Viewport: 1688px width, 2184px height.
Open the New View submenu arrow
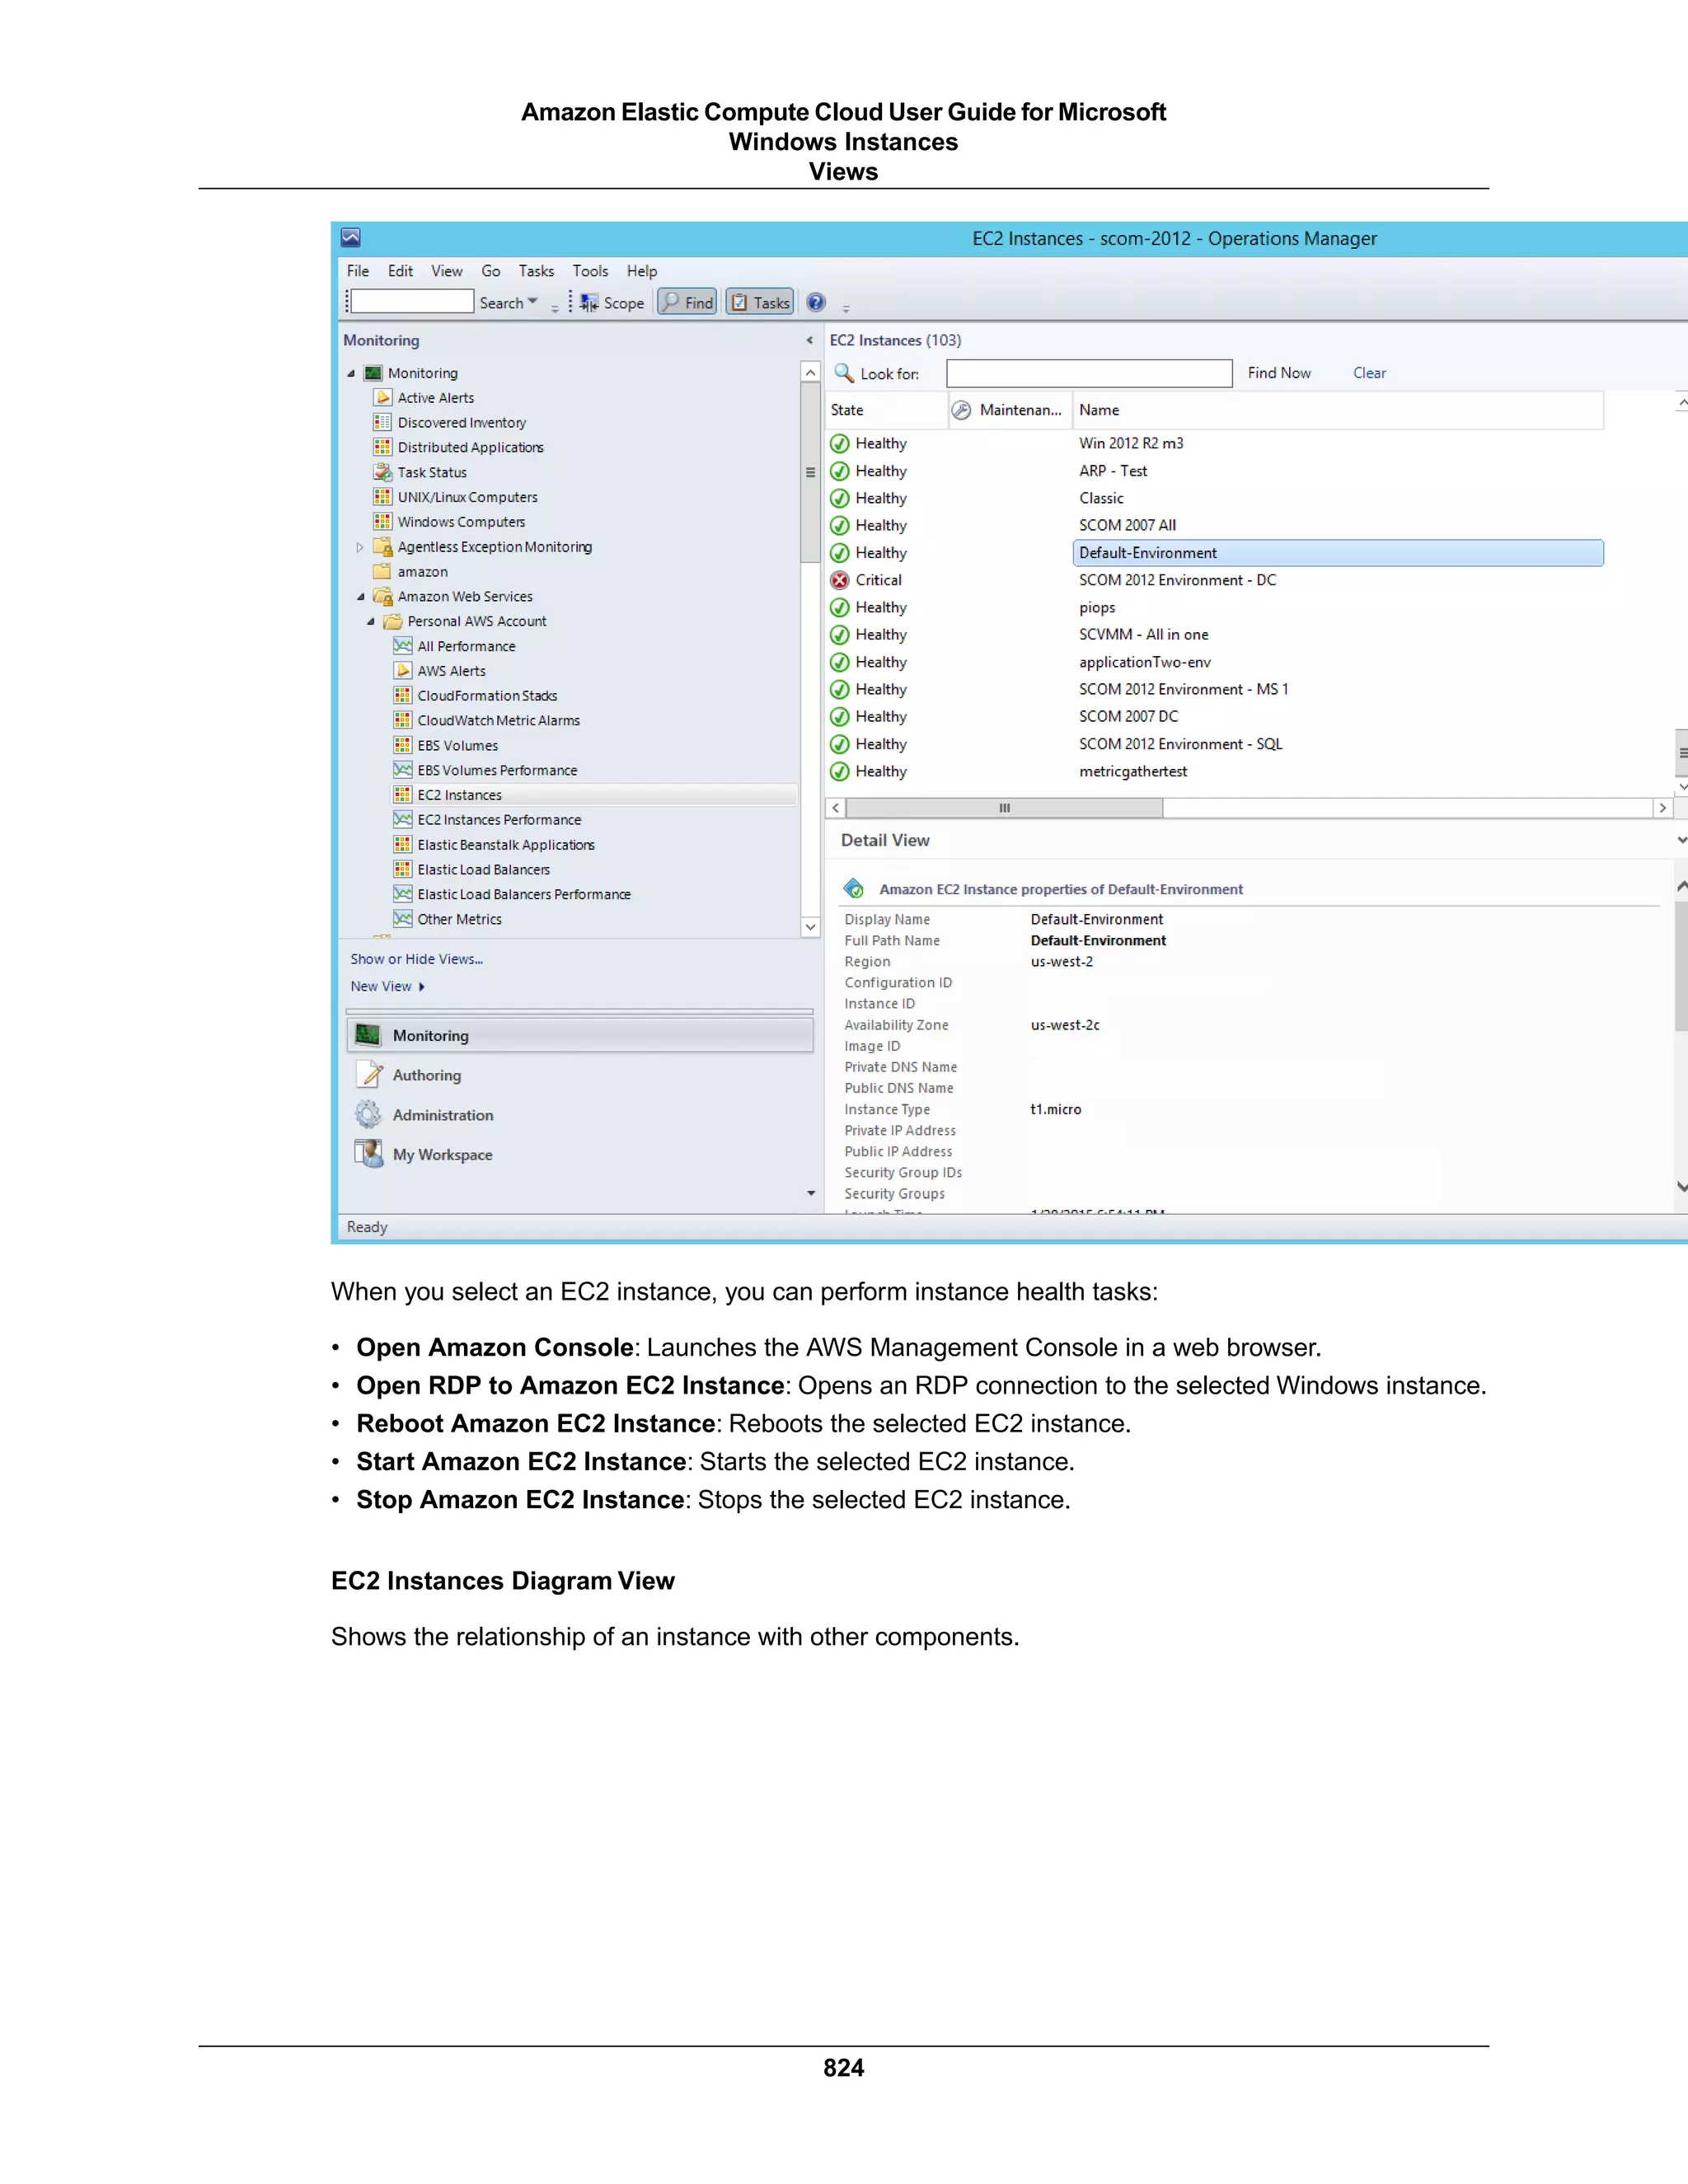(x=422, y=987)
